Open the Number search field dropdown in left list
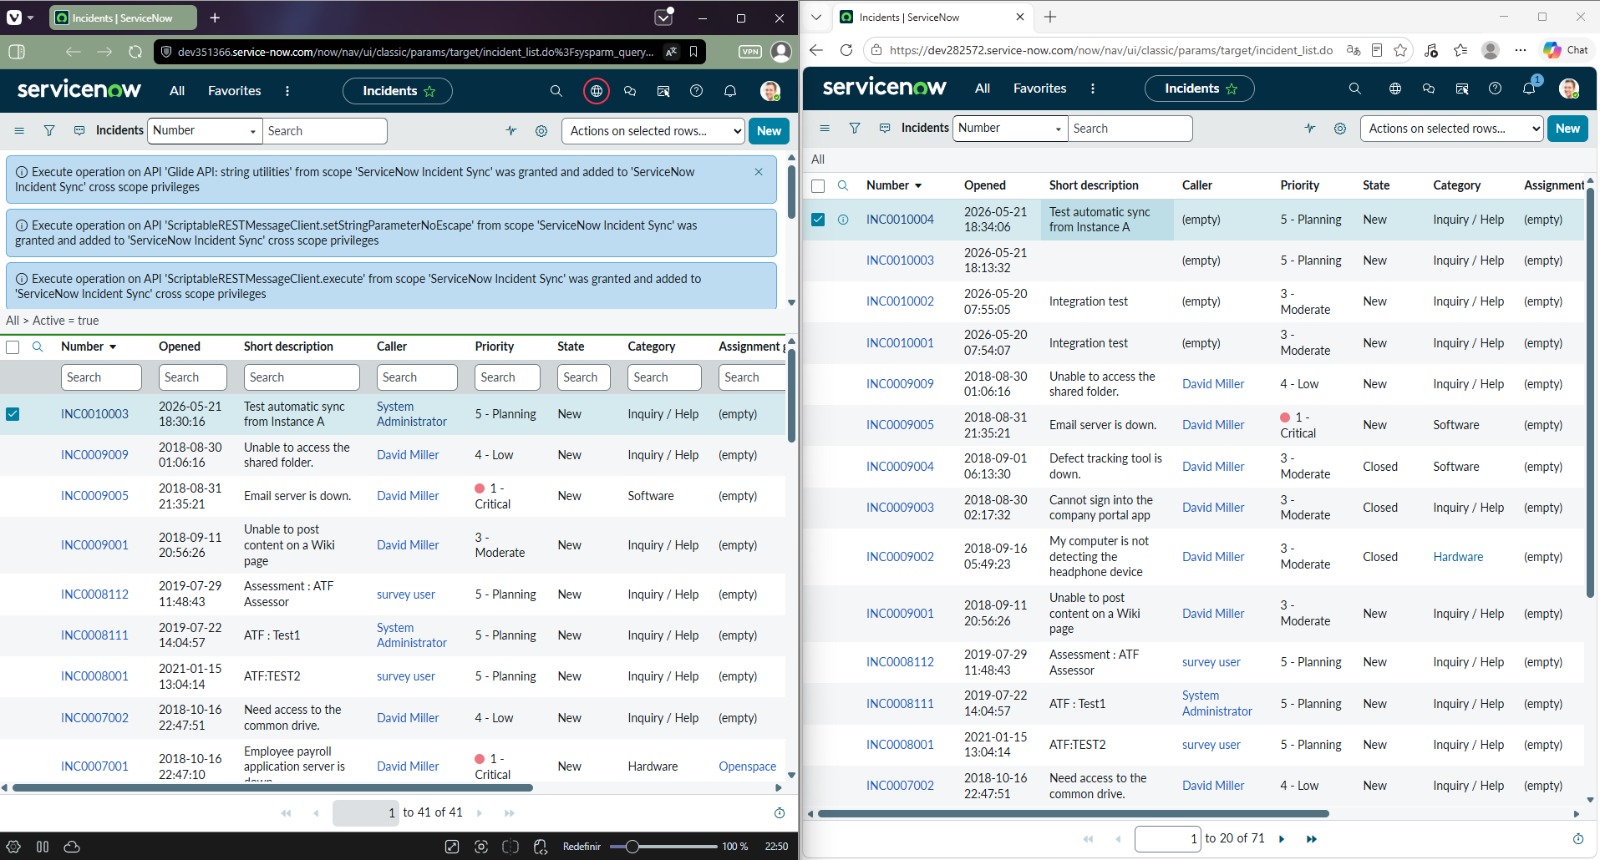This screenshot has width=1600, height=860. tap(206, 131)
